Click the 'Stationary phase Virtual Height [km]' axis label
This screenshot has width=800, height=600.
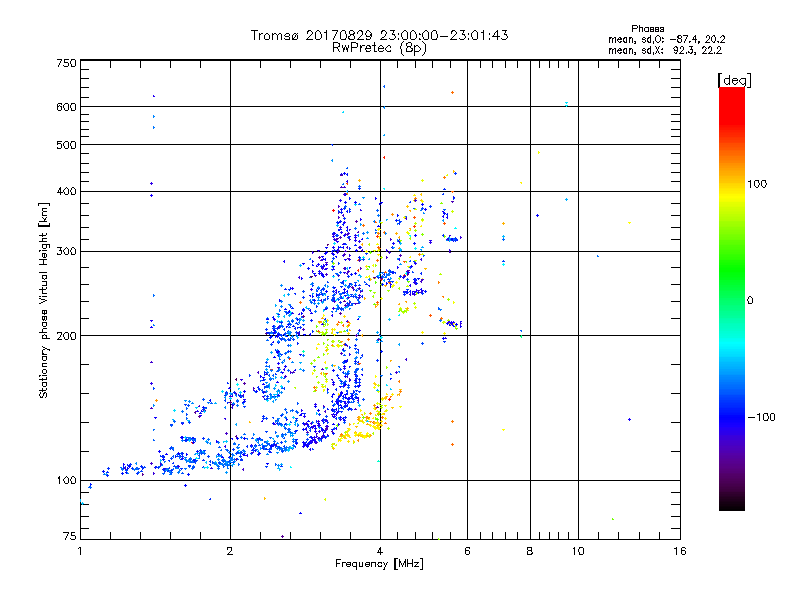click(43, 301)
